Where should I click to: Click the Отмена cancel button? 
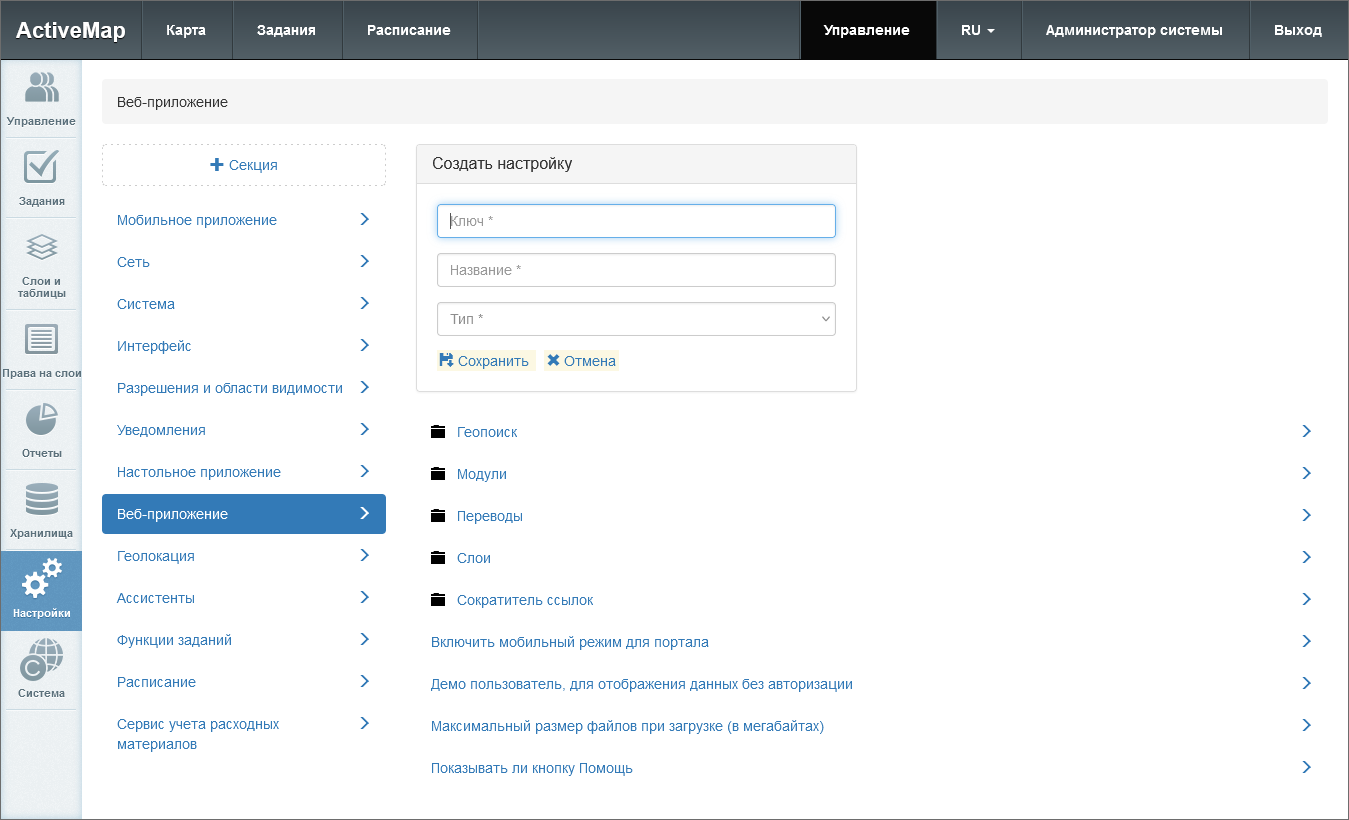581,361
